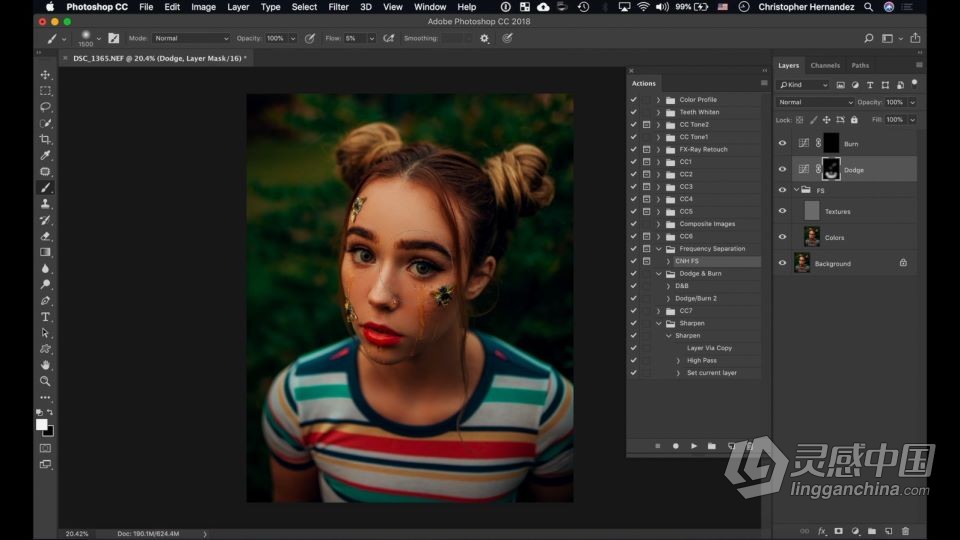960x540 pixels.
Task: Toggle checkmark for Color Profile action
Action: 634,99
